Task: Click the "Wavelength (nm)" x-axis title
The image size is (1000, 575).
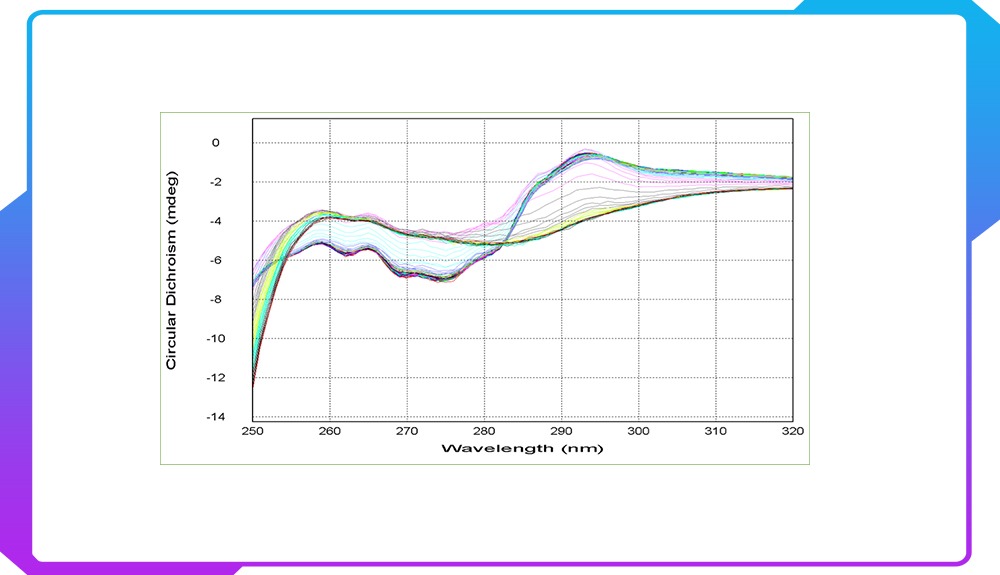Action: (x=522, y=449)
